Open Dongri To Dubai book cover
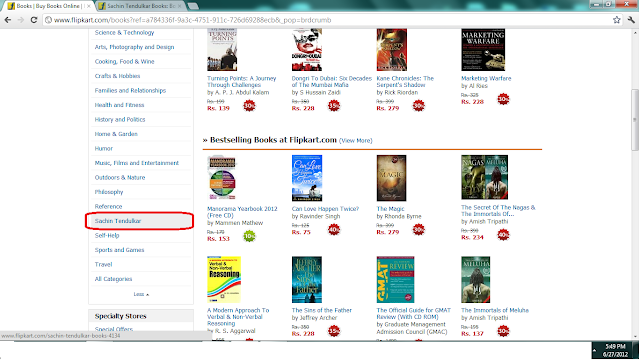Image resolution: width=640 pixels, height=361 pixels. coord(307,49)
